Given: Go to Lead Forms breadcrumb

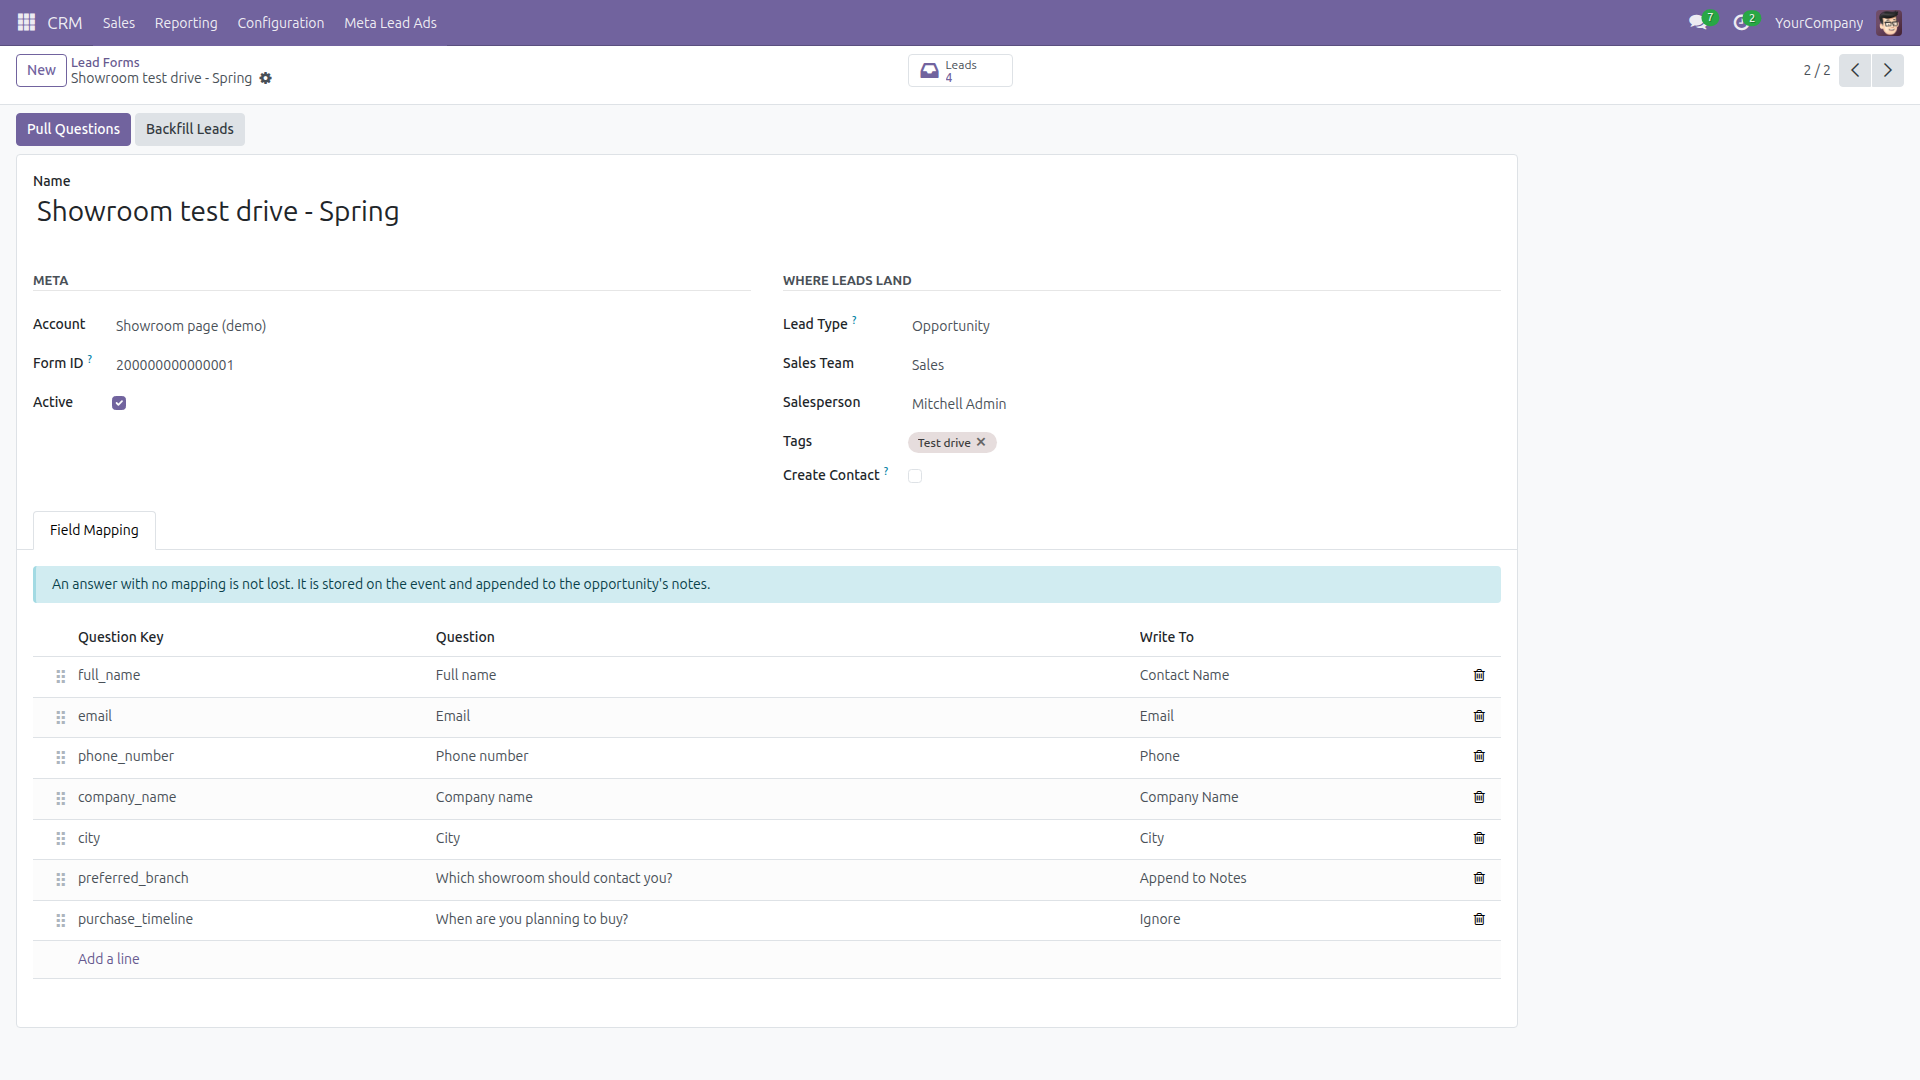Looking at the screenshot, I should coord(105,62).
